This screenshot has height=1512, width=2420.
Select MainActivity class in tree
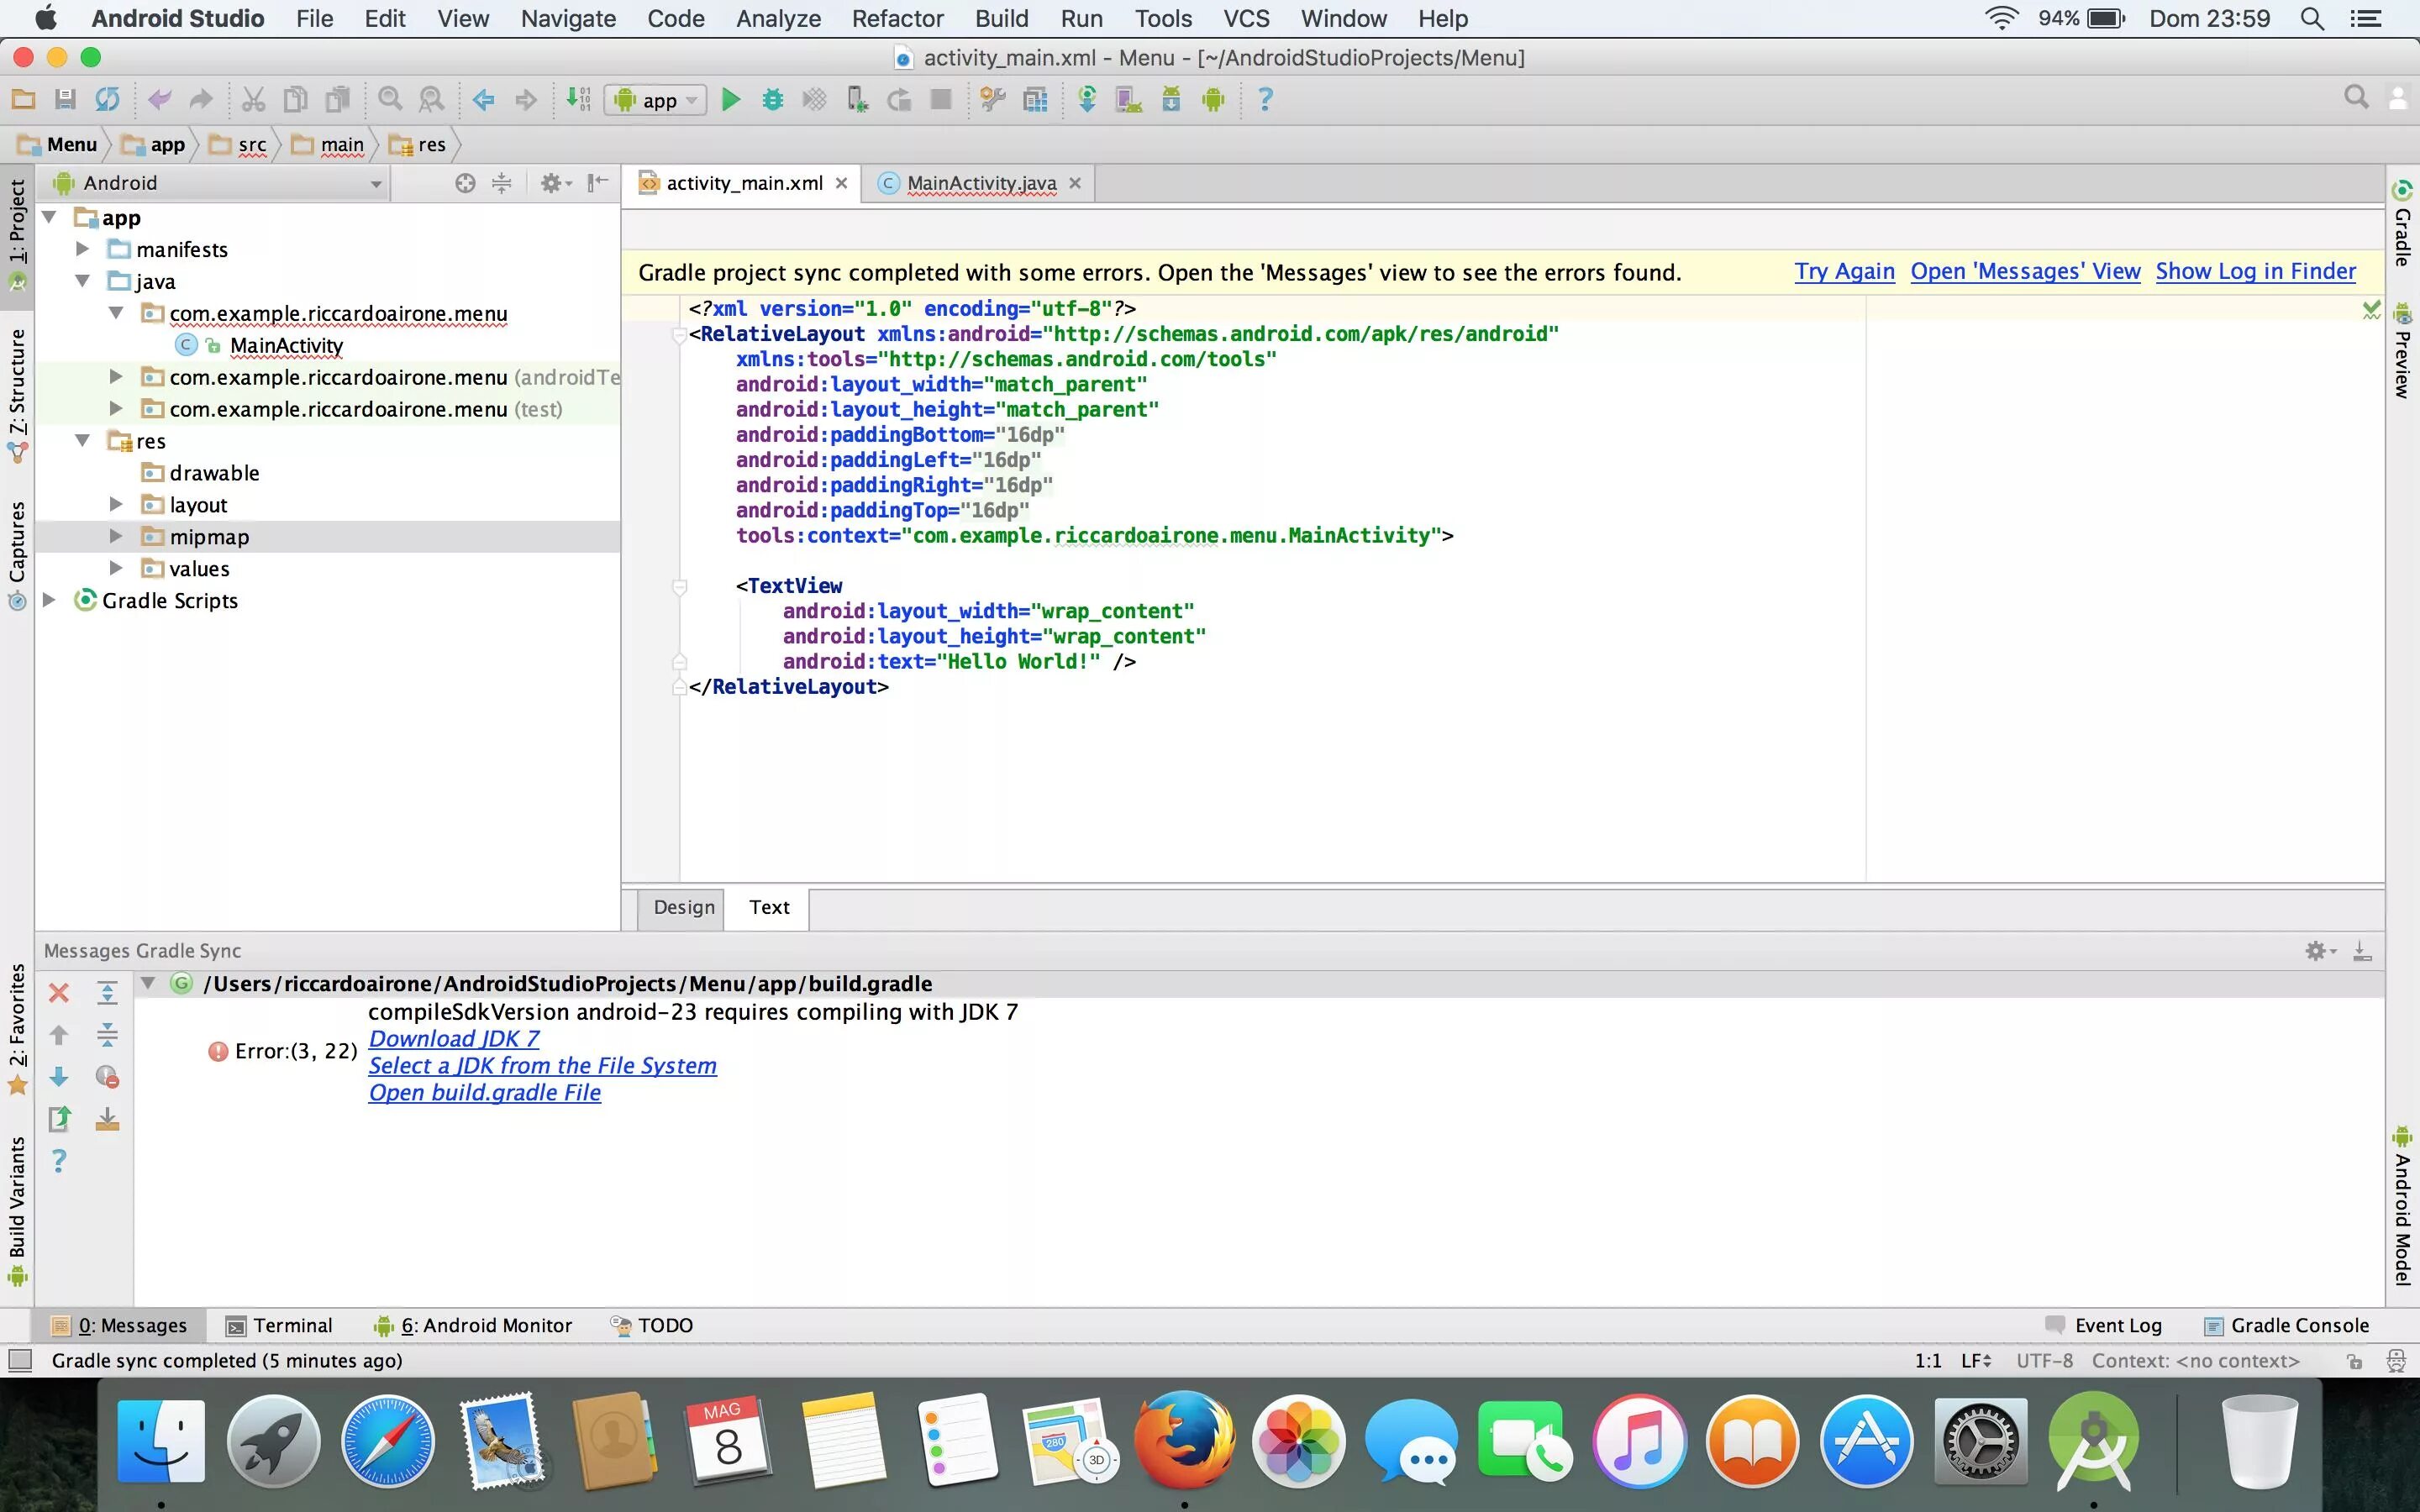[286, 345]
